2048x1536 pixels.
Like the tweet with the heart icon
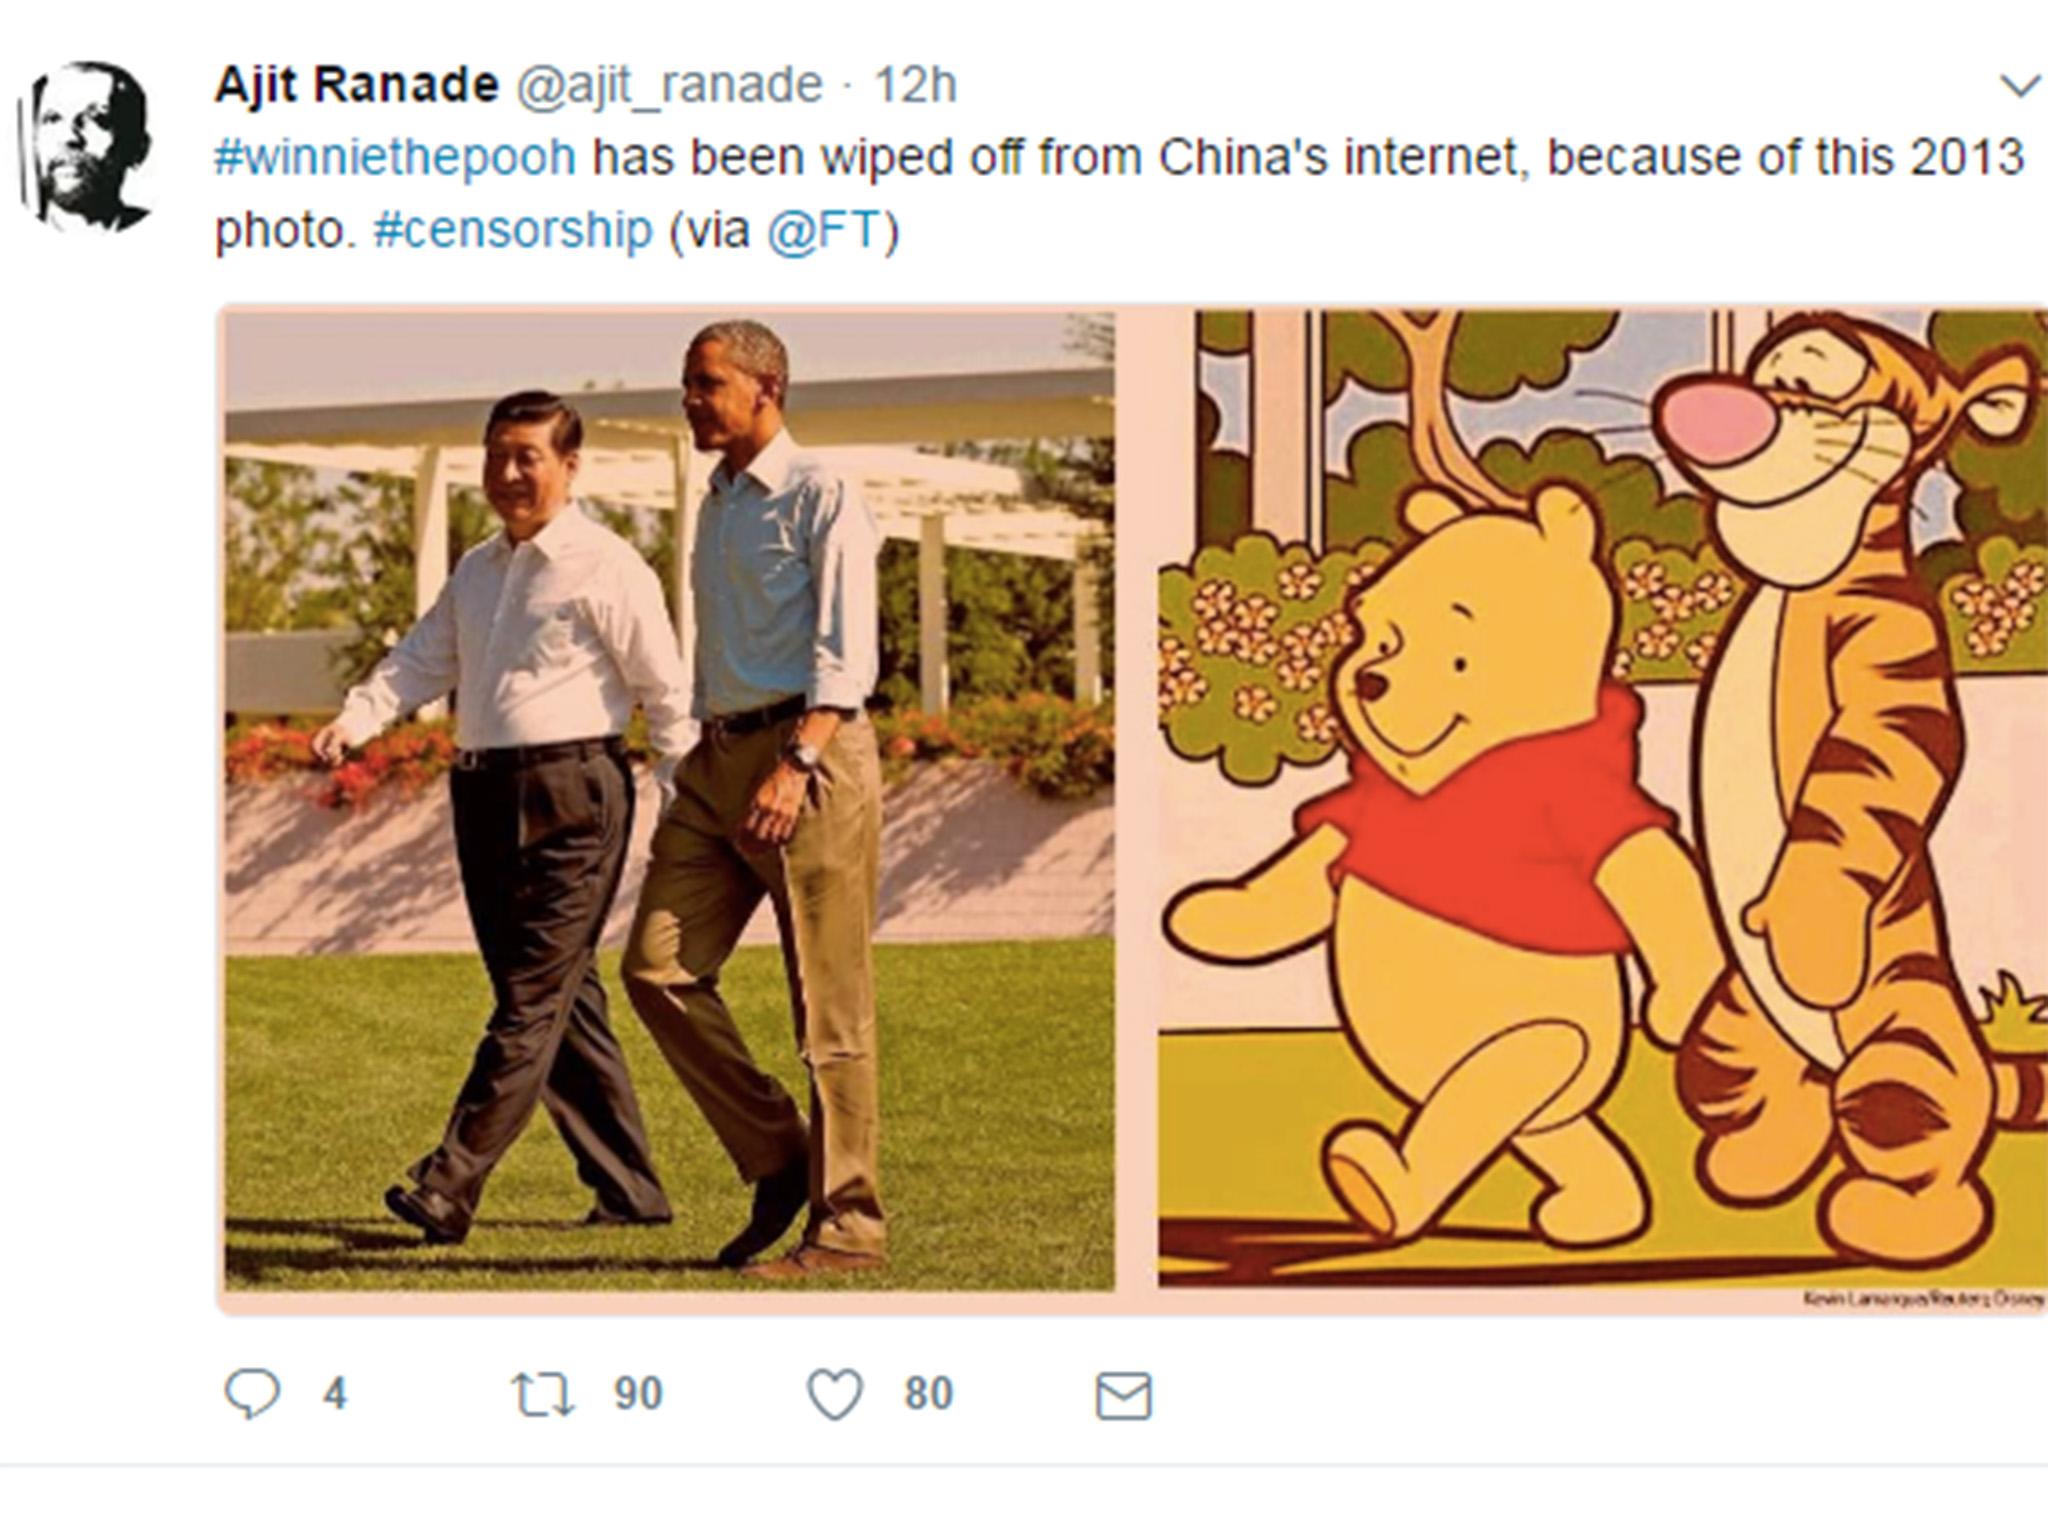coord(834,1394)
